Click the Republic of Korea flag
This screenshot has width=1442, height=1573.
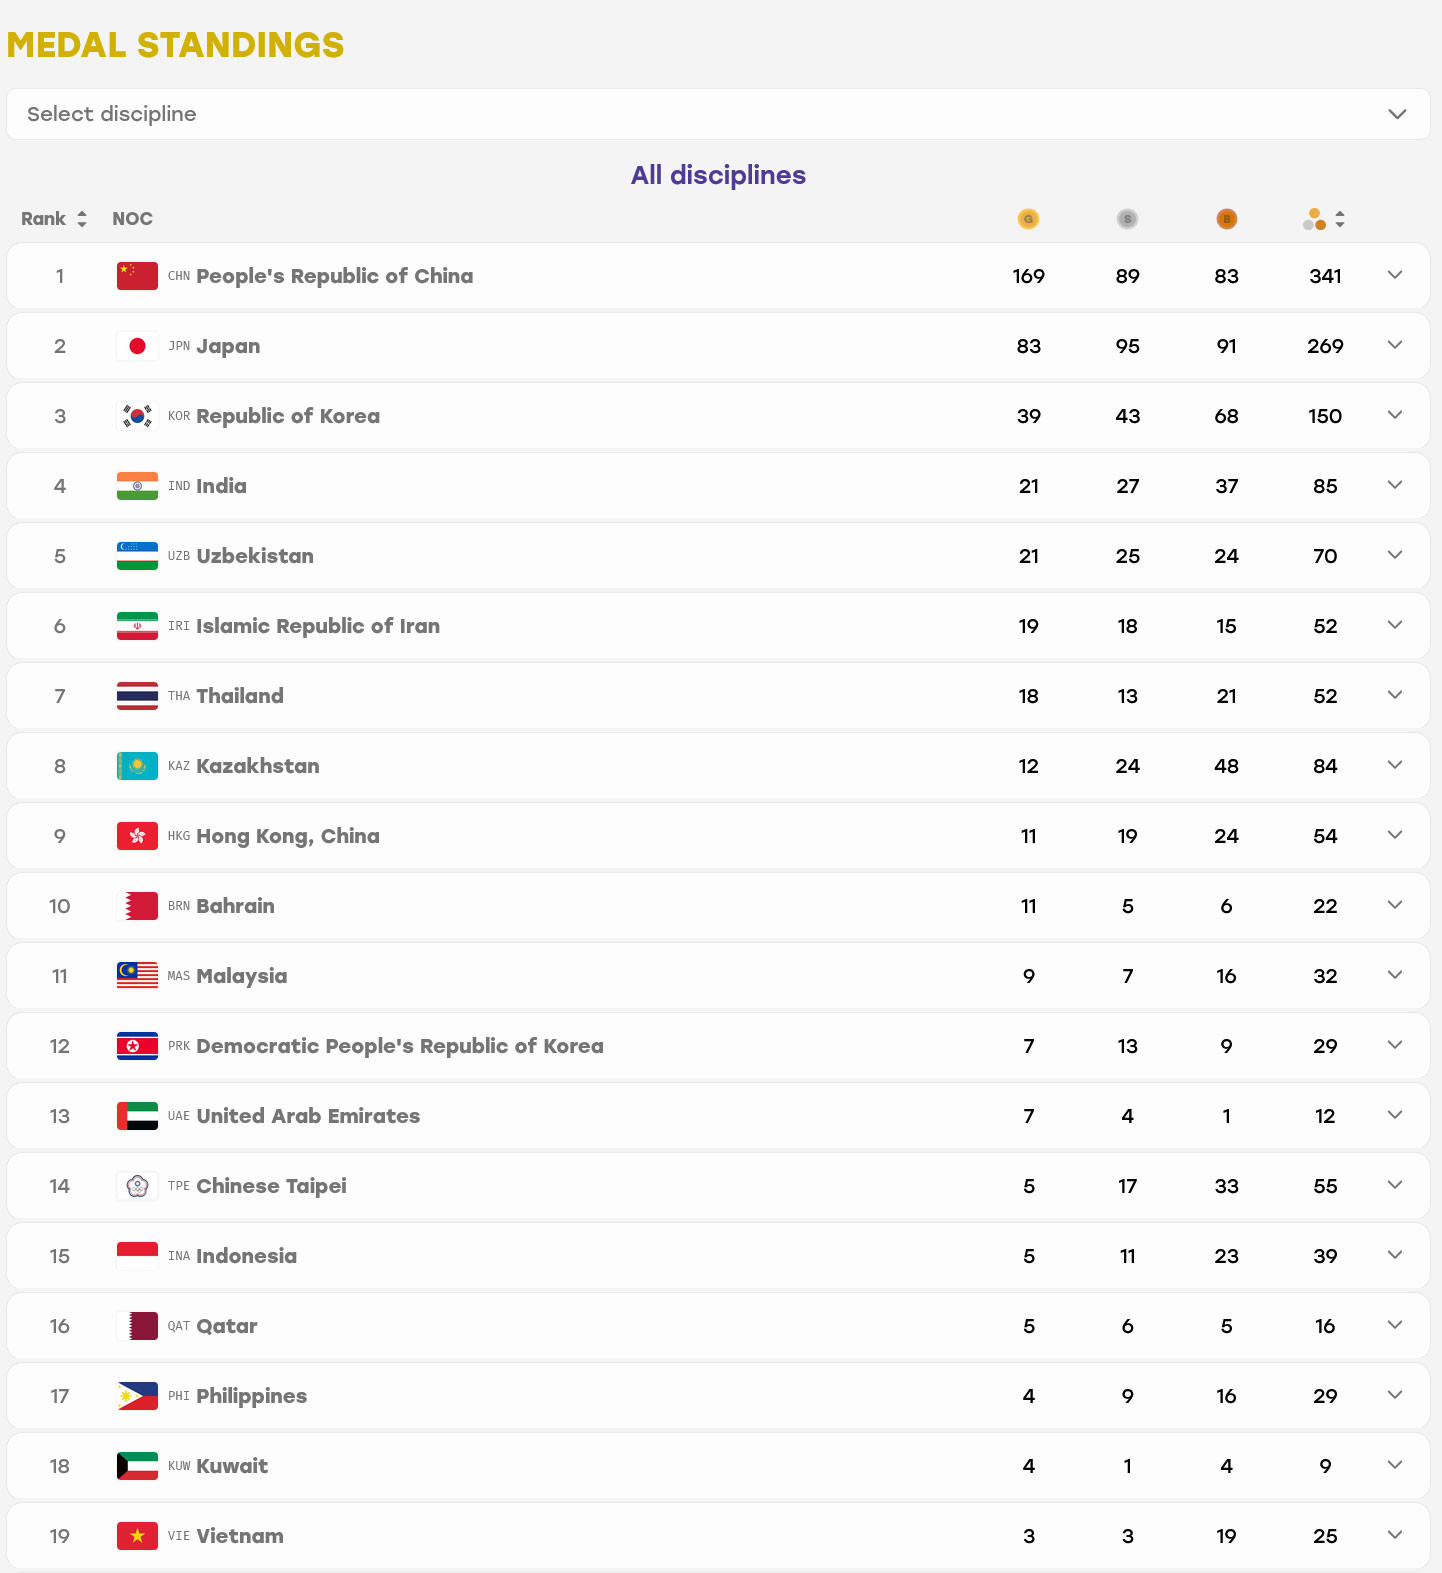point(137,416)
